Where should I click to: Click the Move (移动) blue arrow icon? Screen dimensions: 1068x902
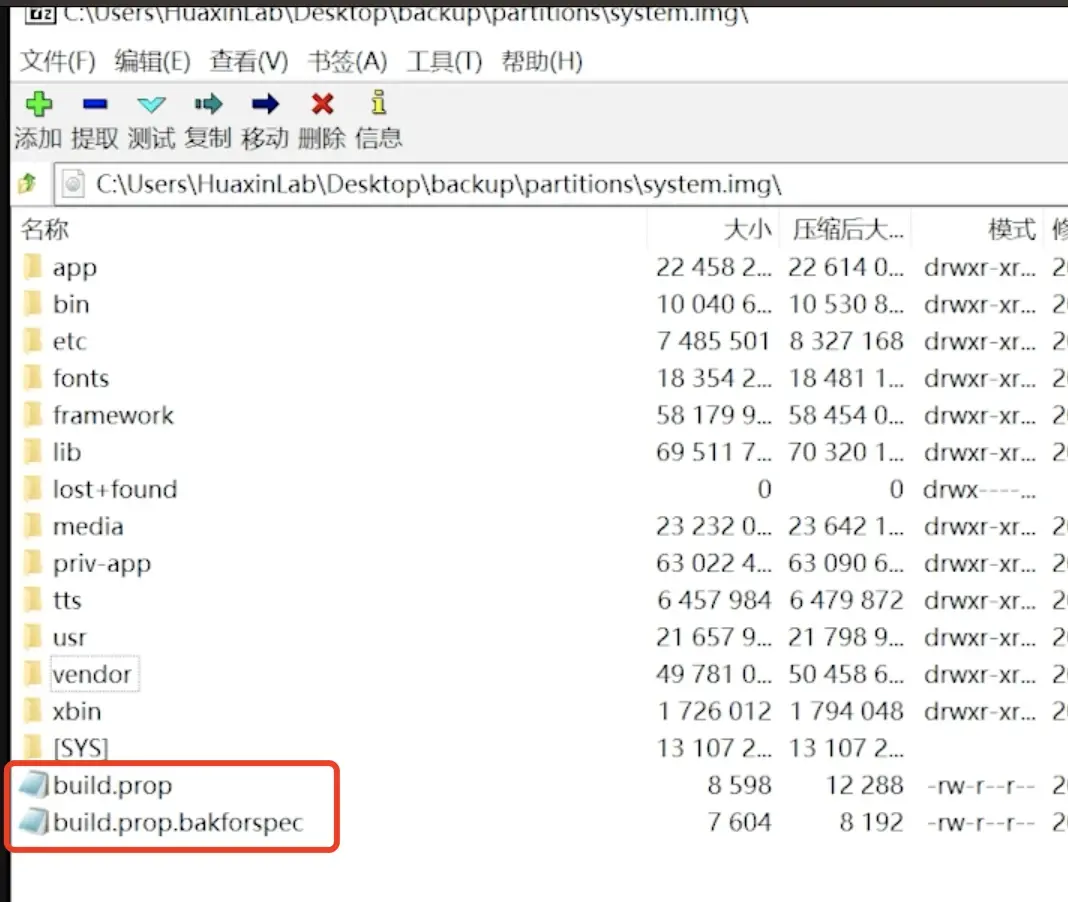tap(265, 103)
